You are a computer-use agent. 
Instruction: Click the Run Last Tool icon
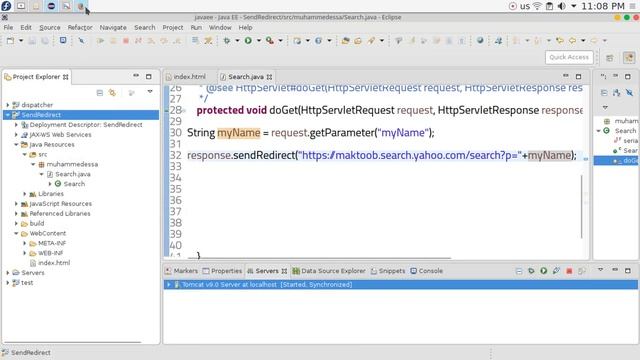270,40
